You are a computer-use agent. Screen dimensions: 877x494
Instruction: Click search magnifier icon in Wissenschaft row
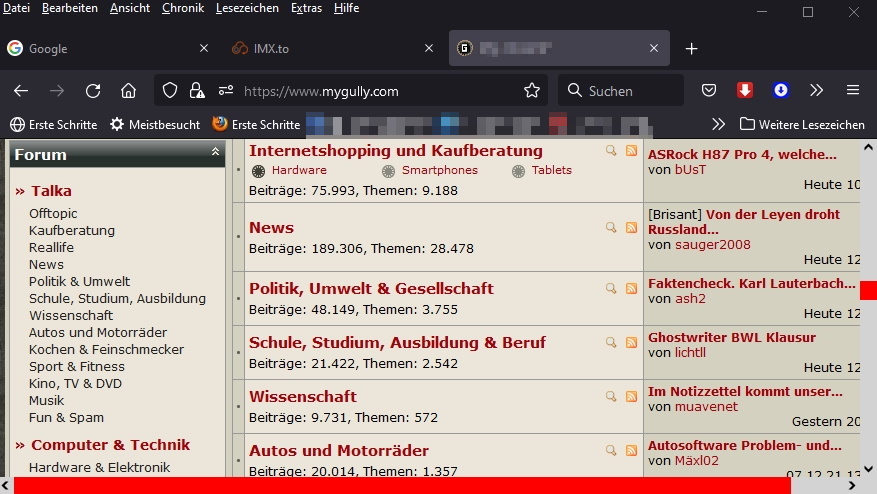(x=611, y=396)
